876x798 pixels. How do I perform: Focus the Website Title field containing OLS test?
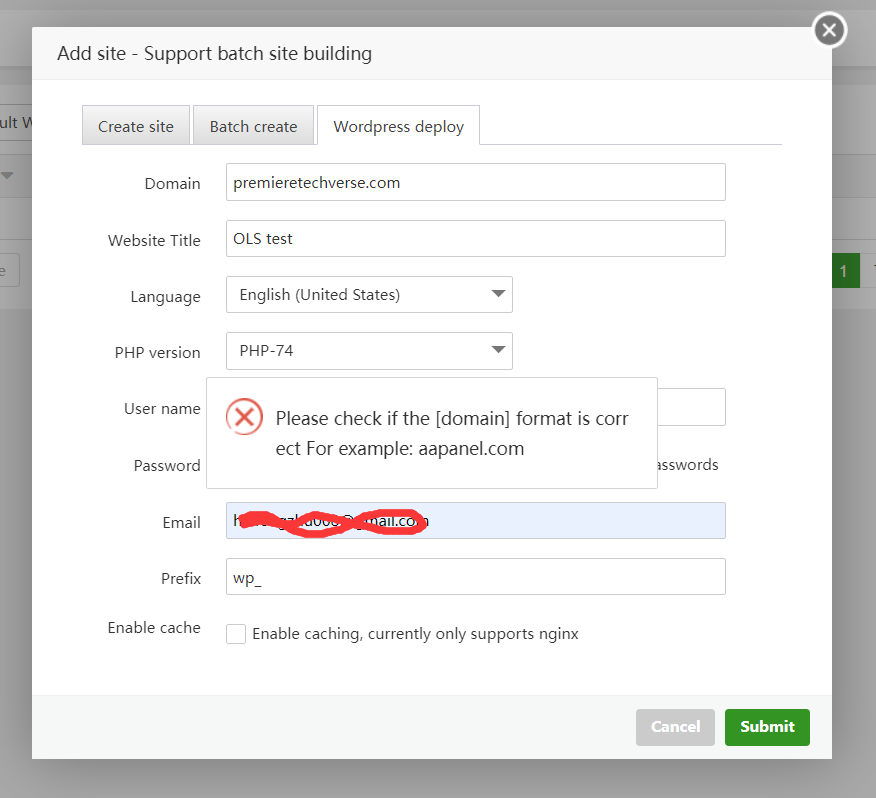coord(475,239)
